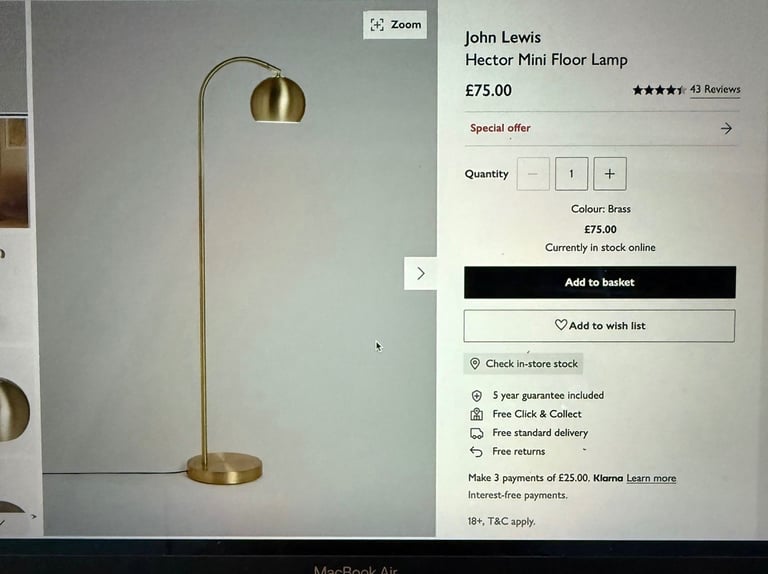Open the Special offer arrow
Image resolution: width=768 pixels, height=574 pixels.
tap(726, 128)
